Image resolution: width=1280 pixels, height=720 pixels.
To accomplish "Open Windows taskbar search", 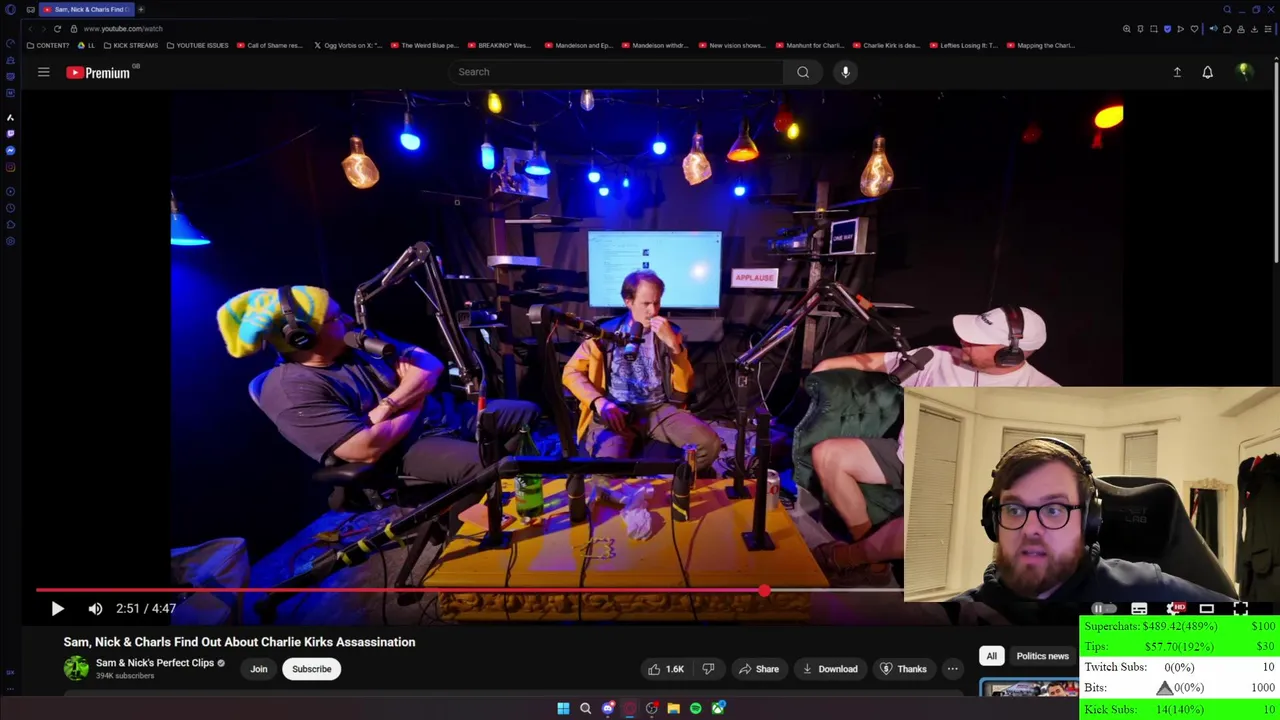I will [x=585, y=709].
